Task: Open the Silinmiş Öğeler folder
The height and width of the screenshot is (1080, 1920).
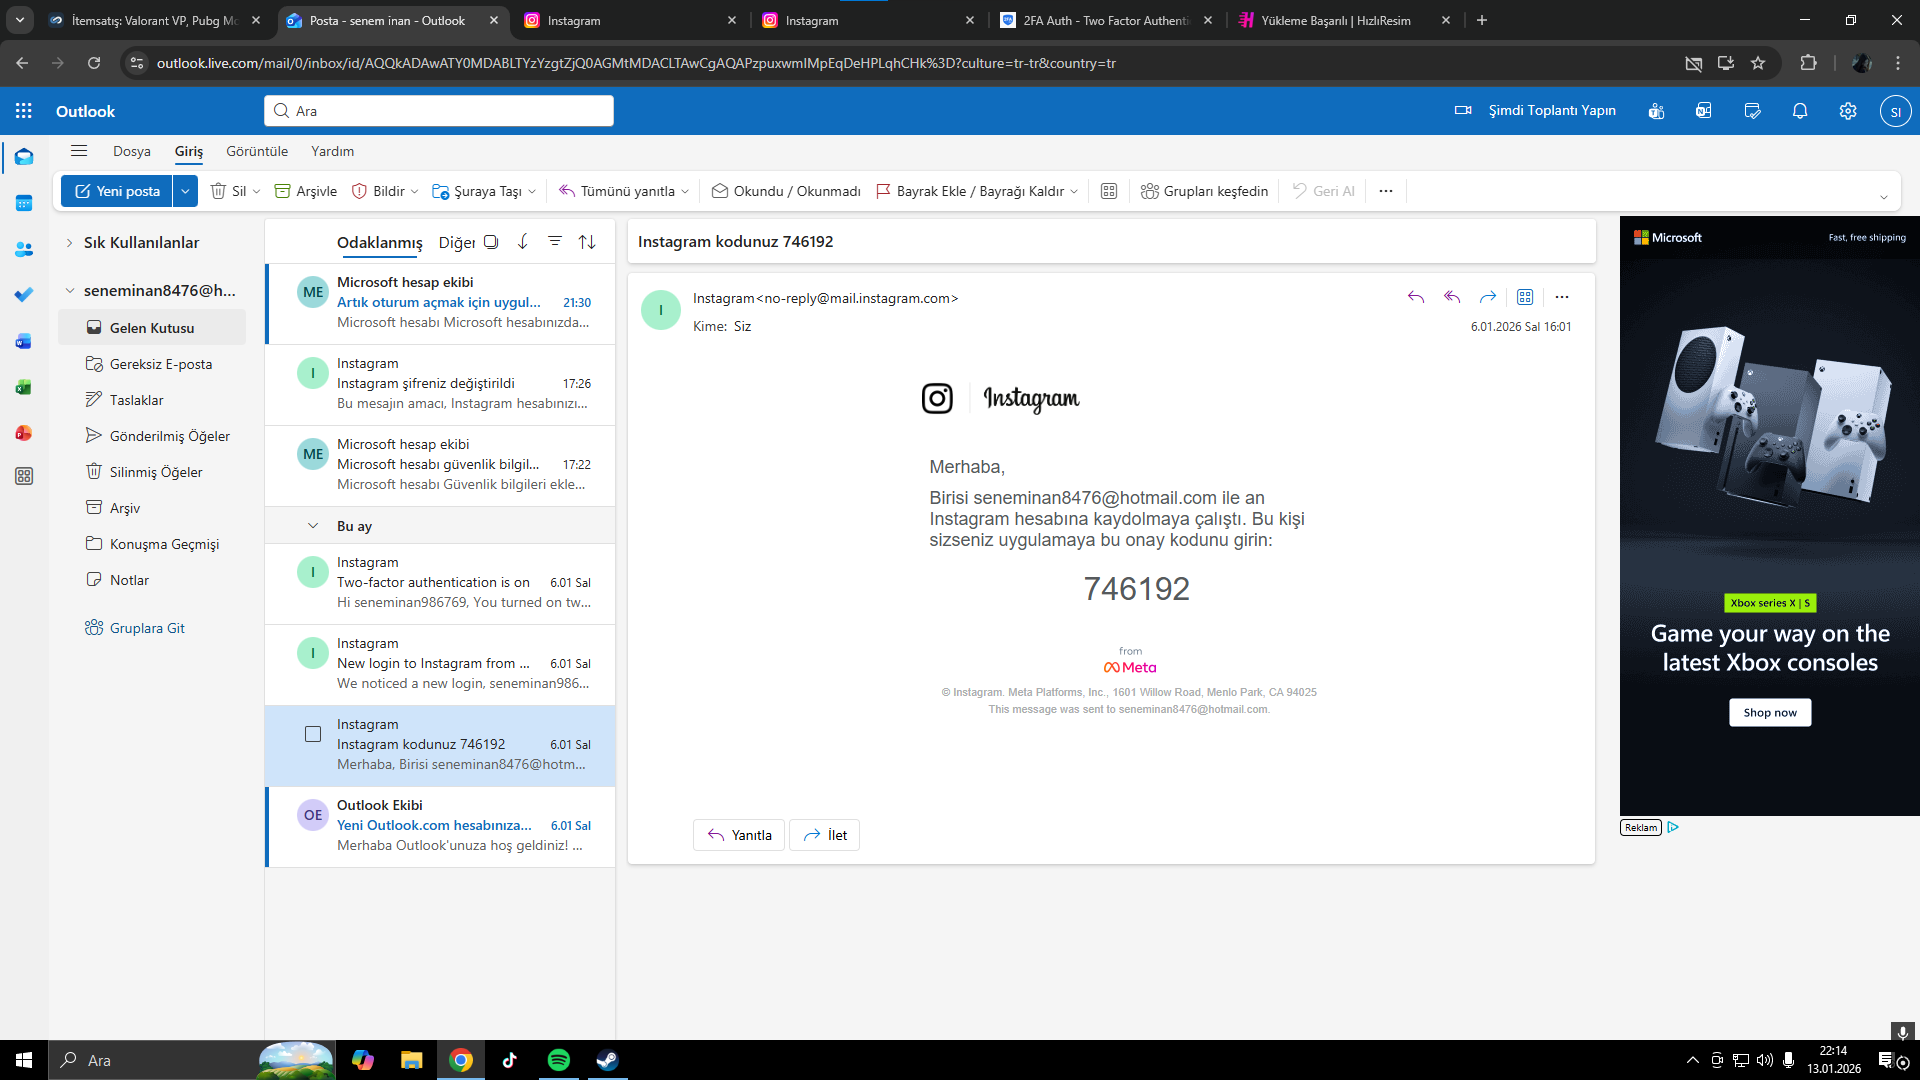Action: tap(152, 472)
